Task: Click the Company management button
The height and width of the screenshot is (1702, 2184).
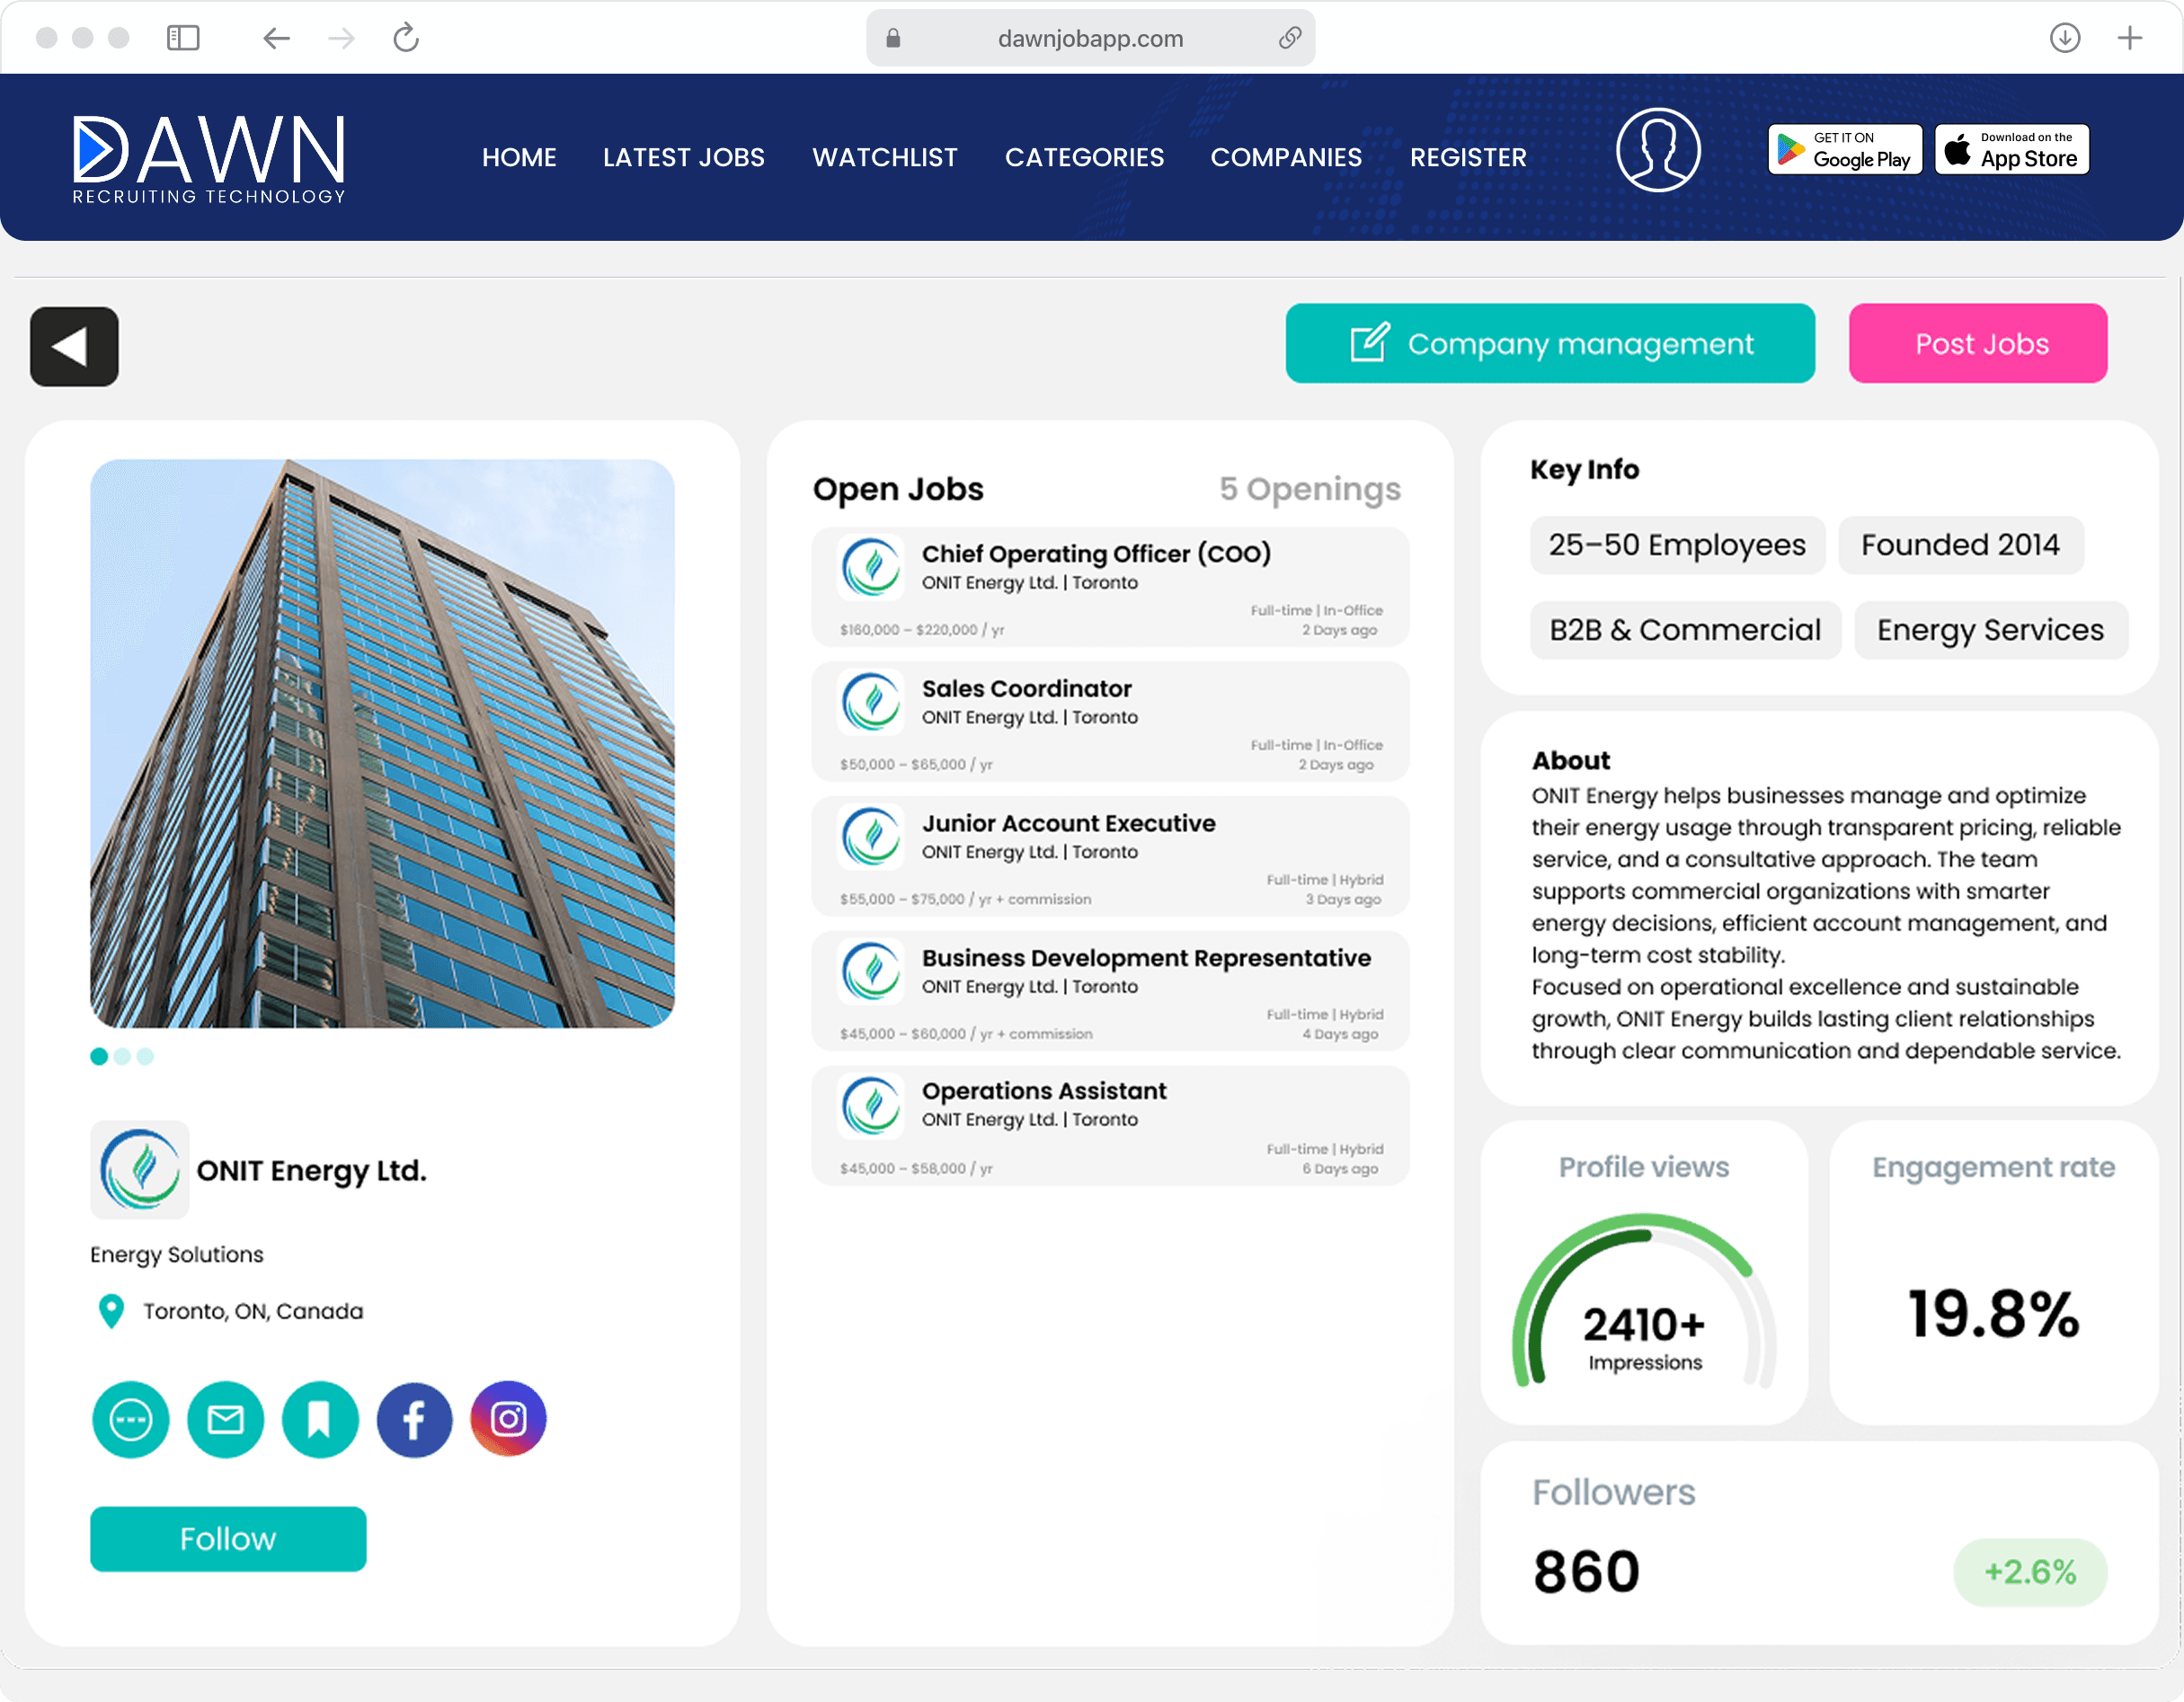Action: click(x=1550, y=343)
